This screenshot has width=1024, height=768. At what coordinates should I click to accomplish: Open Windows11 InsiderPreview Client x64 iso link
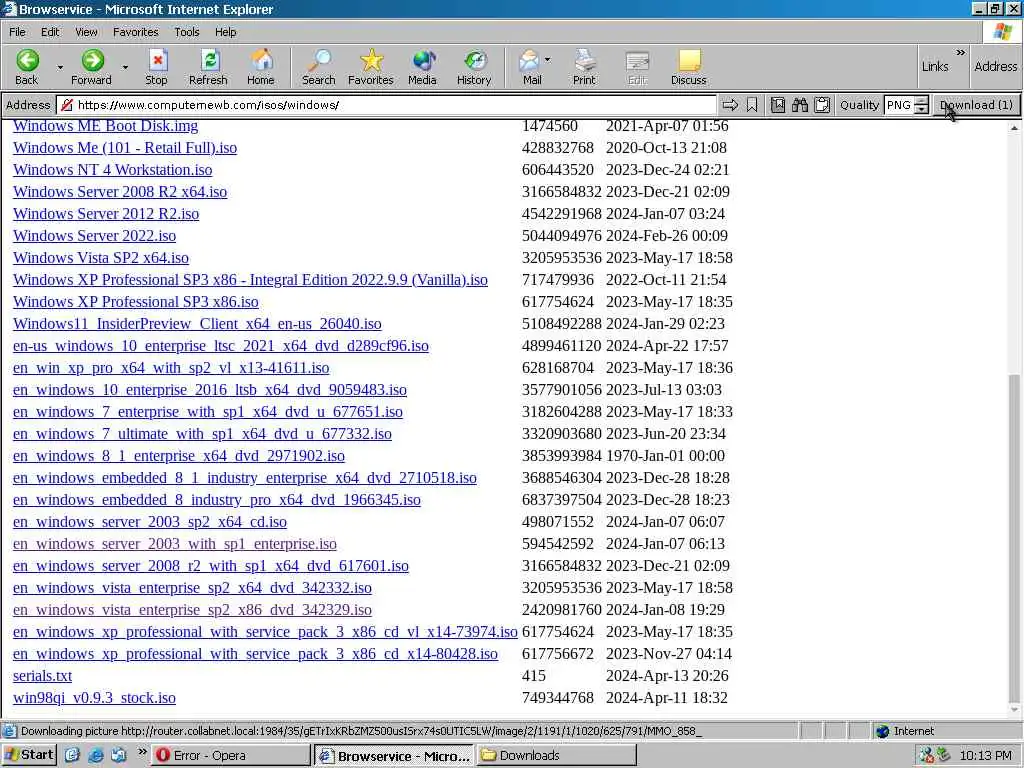pyautogui.click(x=197, y=324)
